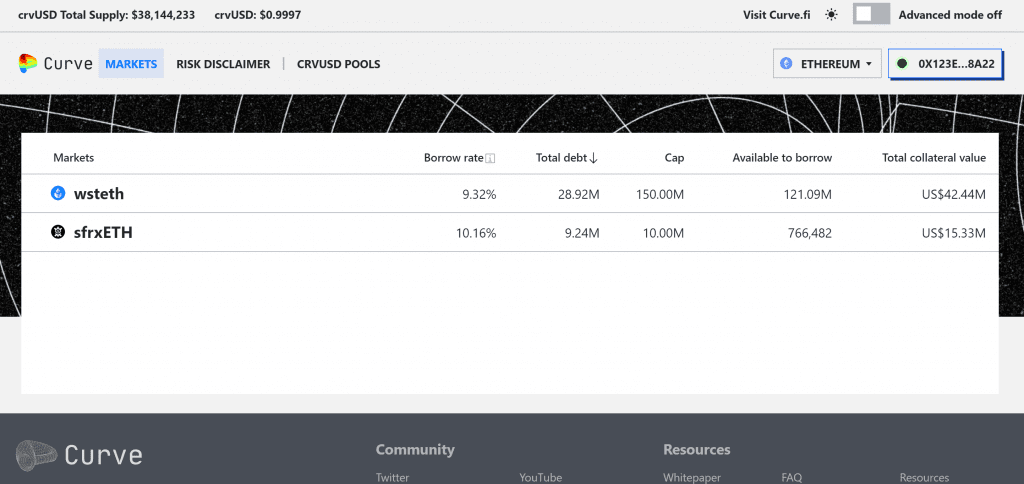Image resolution: width=1024 pixels, height=484 pixels.
Task: Click the crvUSD: $0.9997 price text
Action: 257,14
